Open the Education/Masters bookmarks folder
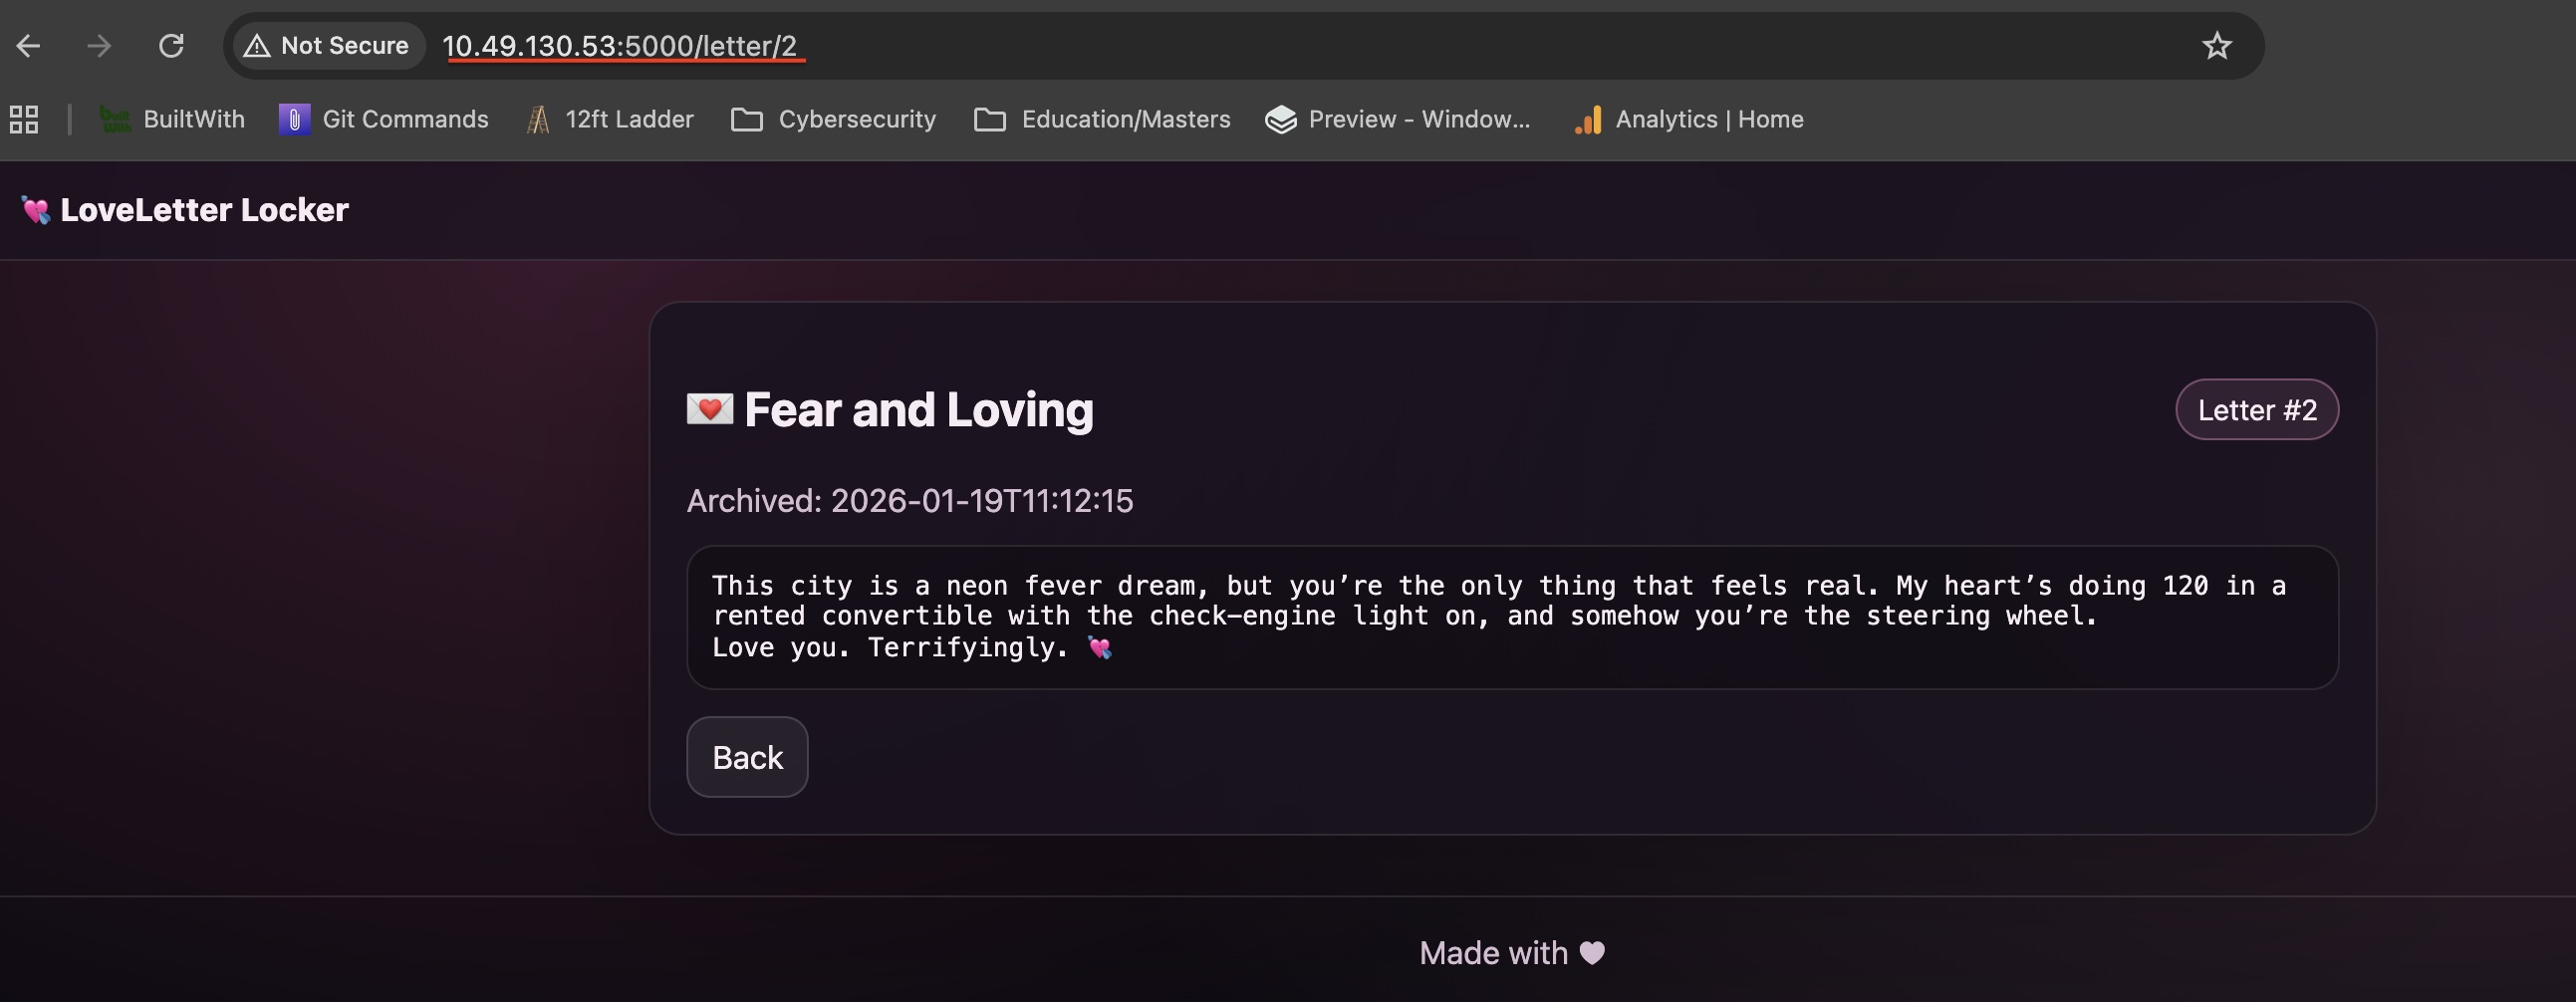 tap(1101, 119)
